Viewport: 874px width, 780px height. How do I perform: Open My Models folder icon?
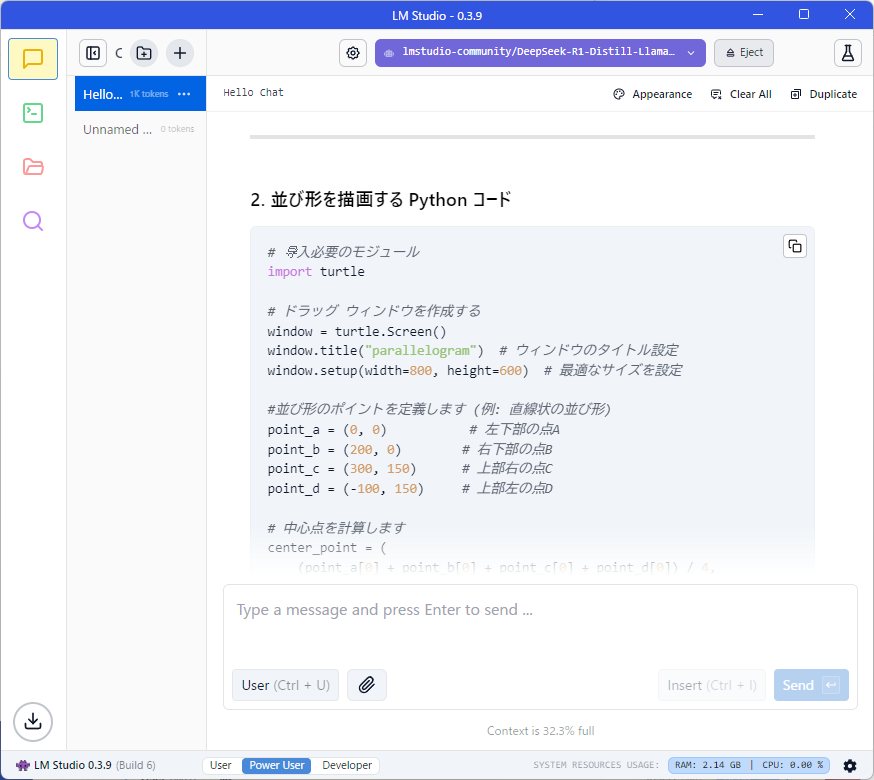[33, 167]
